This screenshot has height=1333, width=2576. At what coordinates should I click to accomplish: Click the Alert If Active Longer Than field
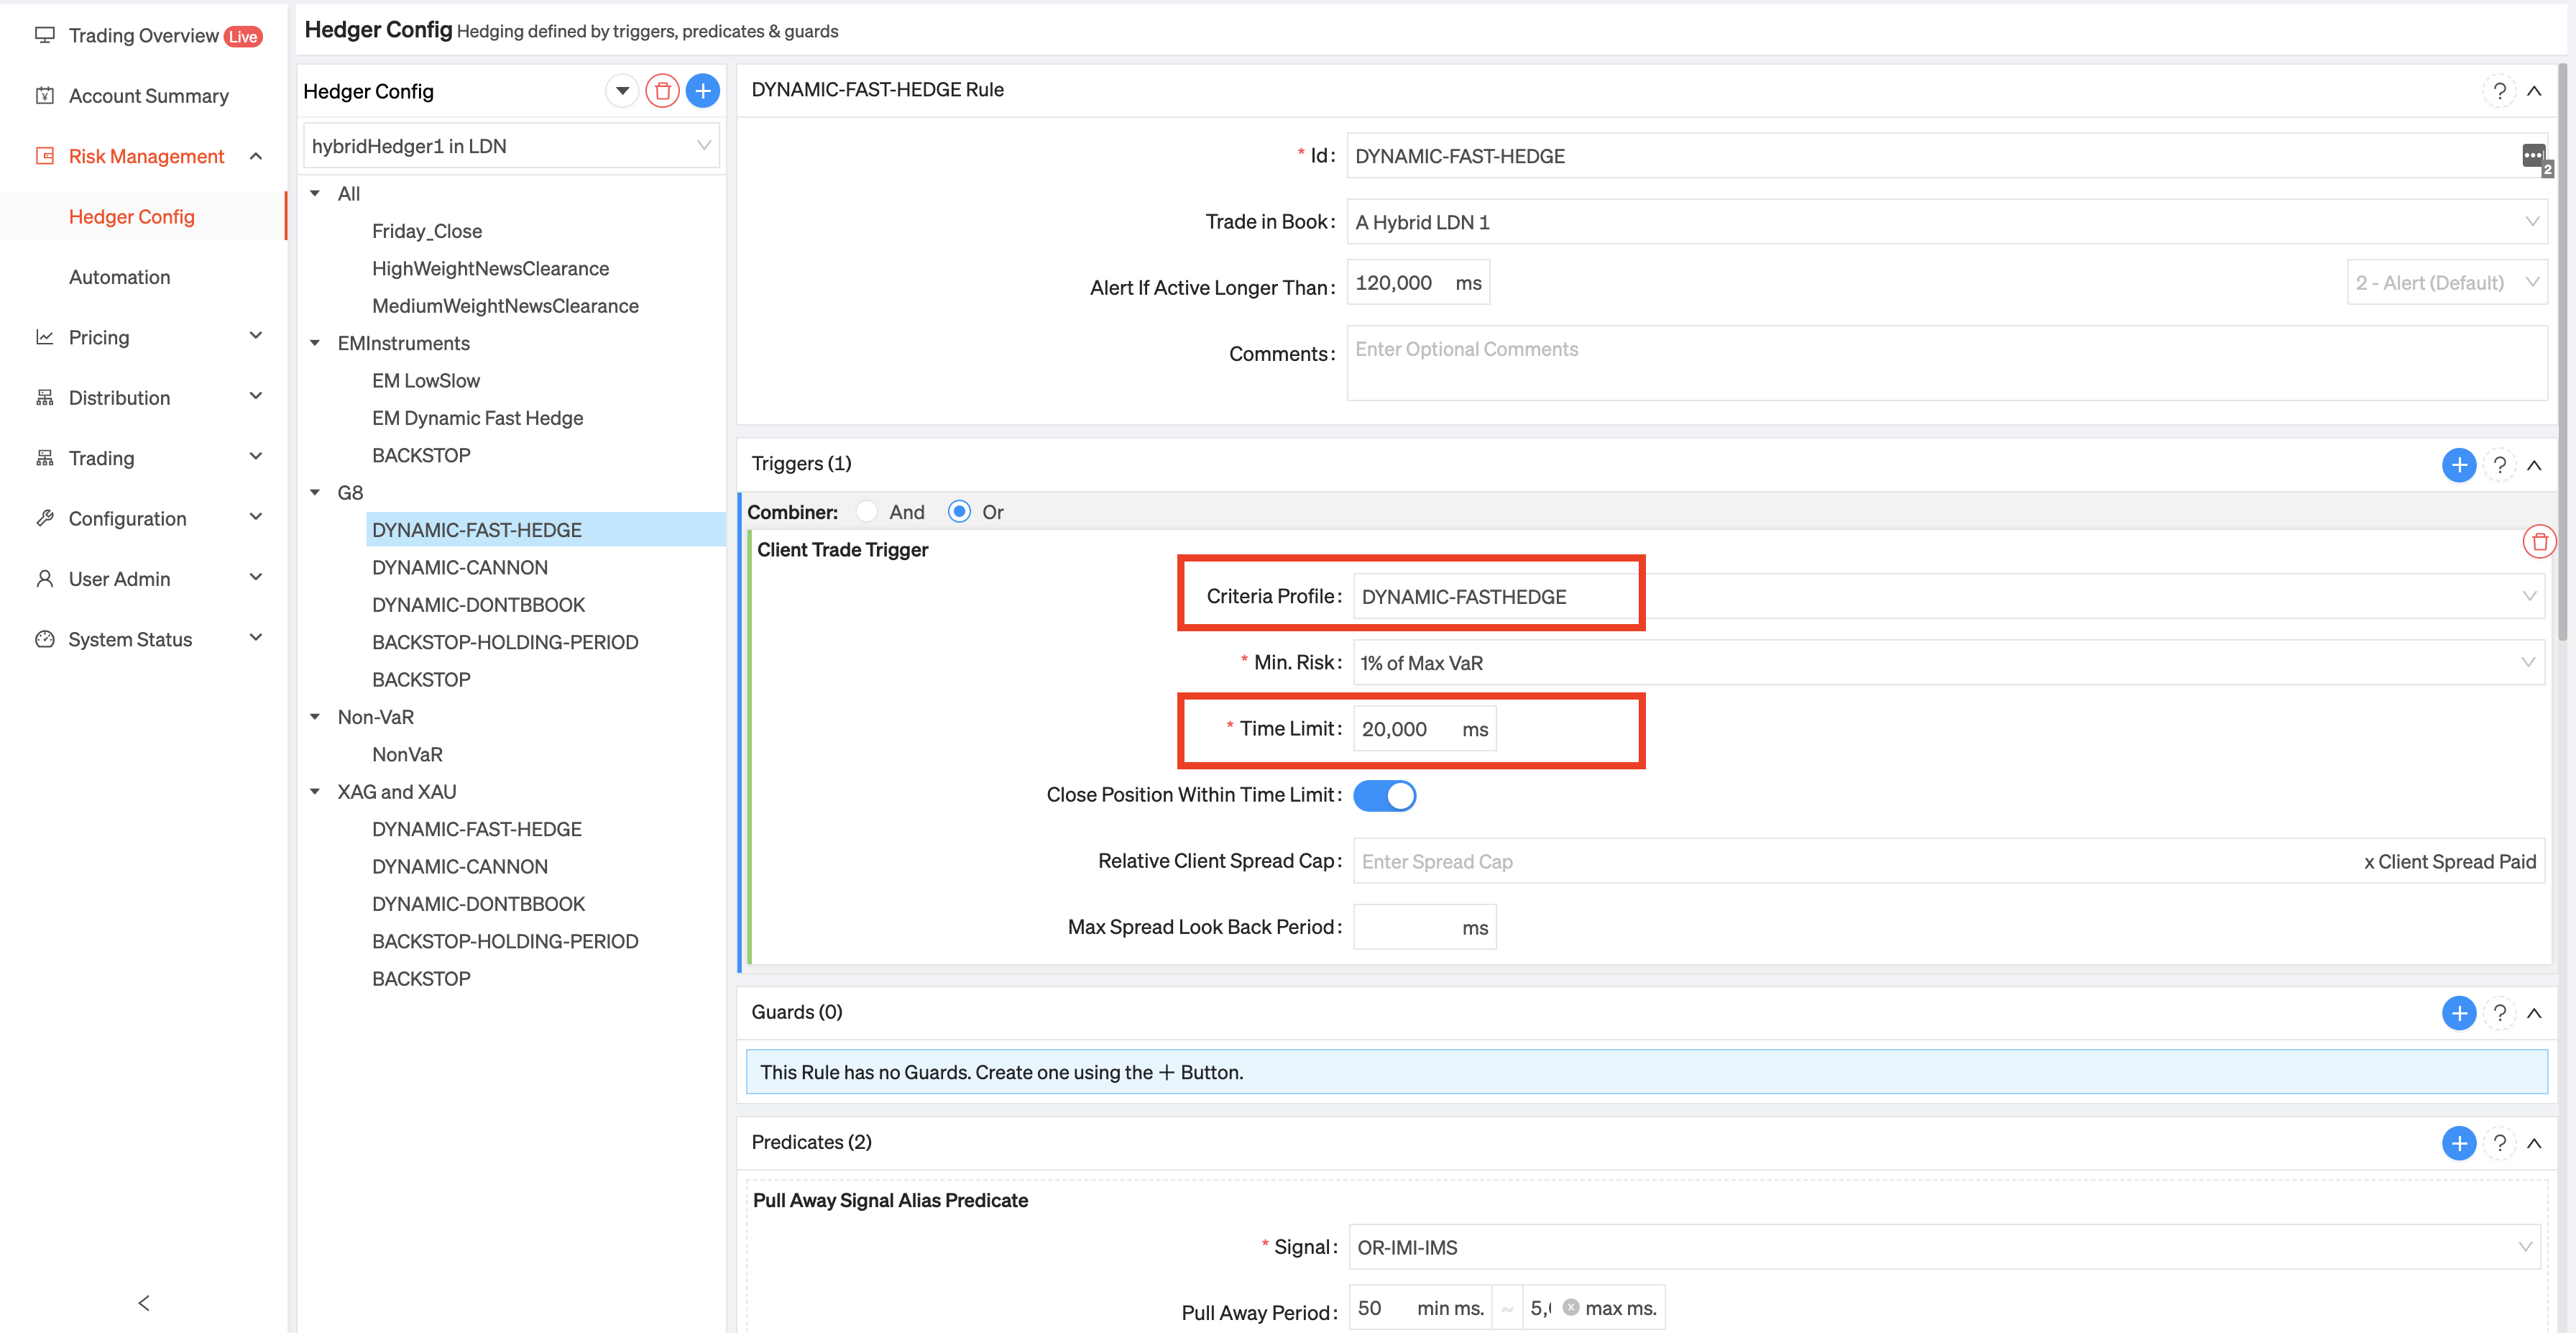pos(1418,283)
